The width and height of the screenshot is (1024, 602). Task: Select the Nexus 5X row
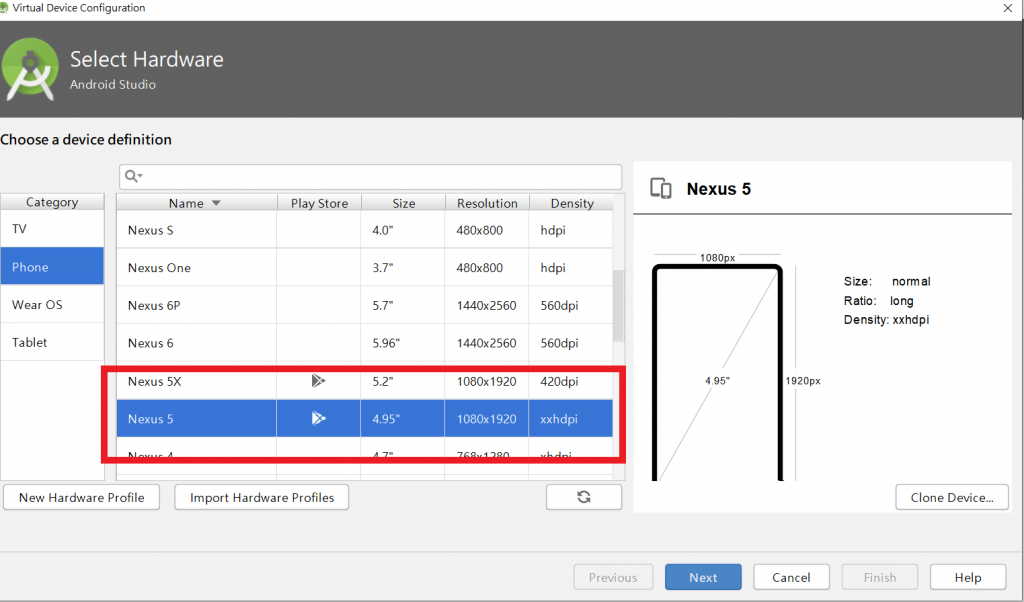(x=364, y=381)
